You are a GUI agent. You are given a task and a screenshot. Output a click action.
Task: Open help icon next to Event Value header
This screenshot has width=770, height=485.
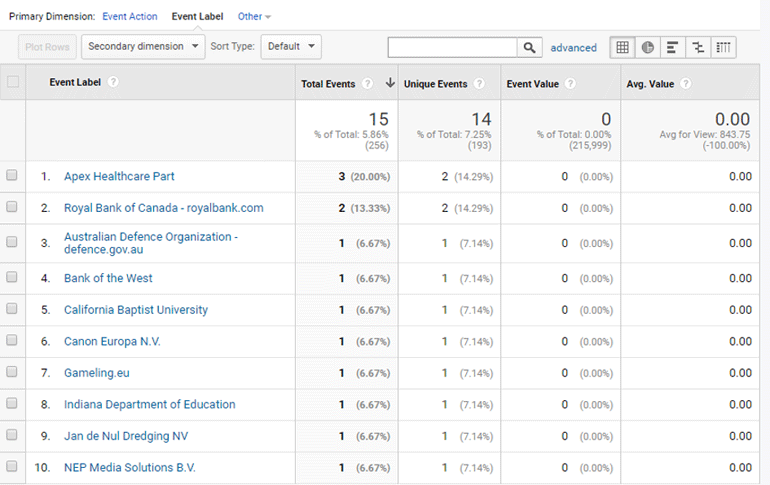(570, 84)
